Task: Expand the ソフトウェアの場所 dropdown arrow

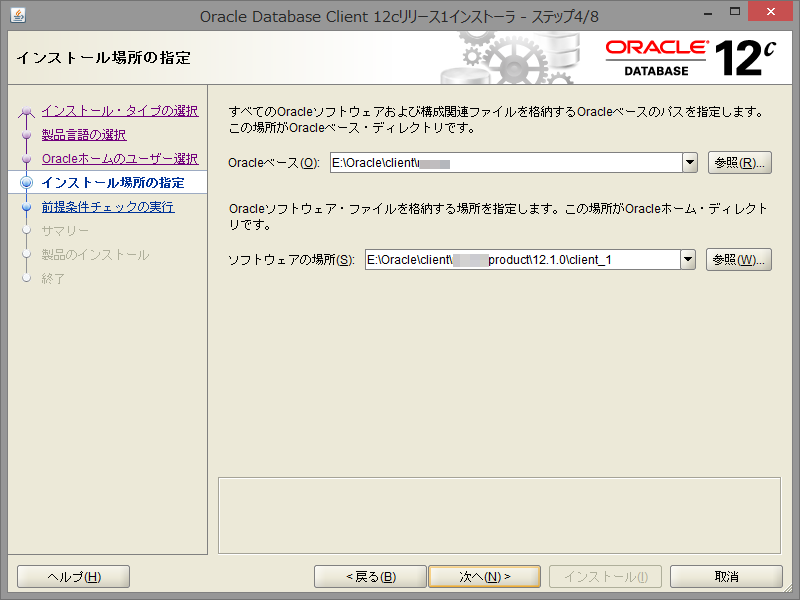Action: pos(688,260)
